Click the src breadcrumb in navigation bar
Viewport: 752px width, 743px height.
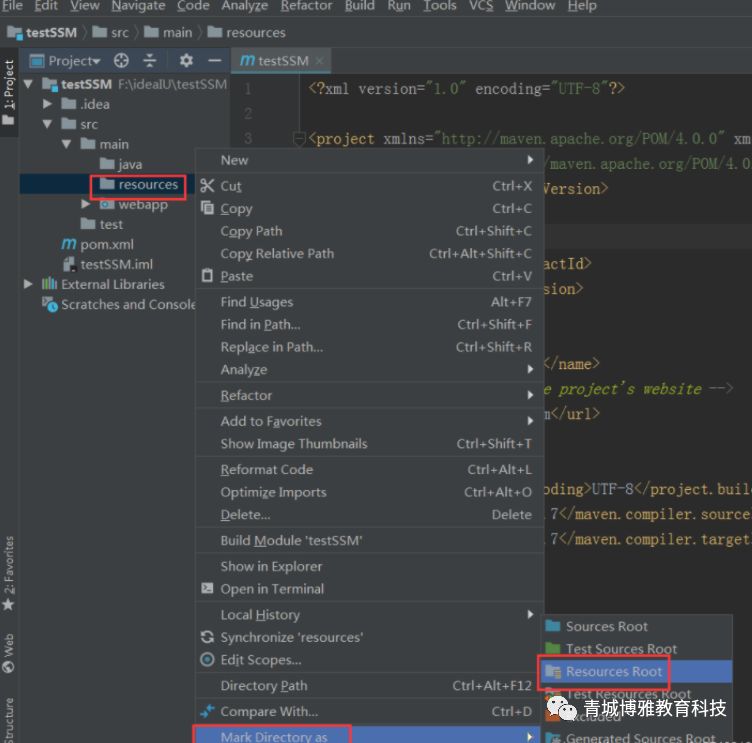click(110, 33)
